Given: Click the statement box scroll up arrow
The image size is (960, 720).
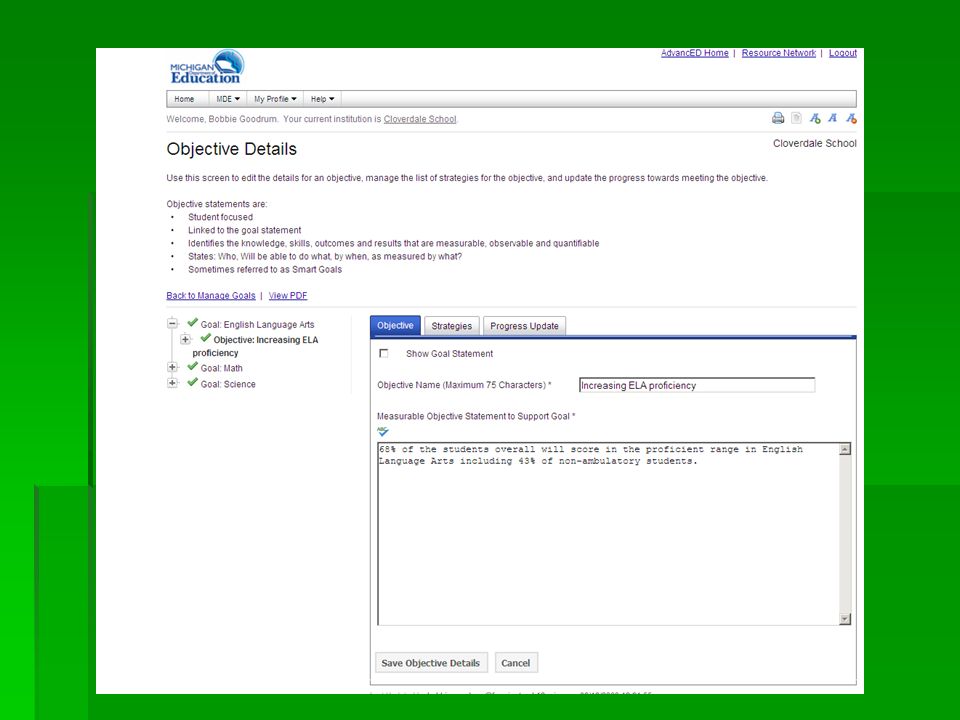Looking at the screenshot, I should coord(845,449).
